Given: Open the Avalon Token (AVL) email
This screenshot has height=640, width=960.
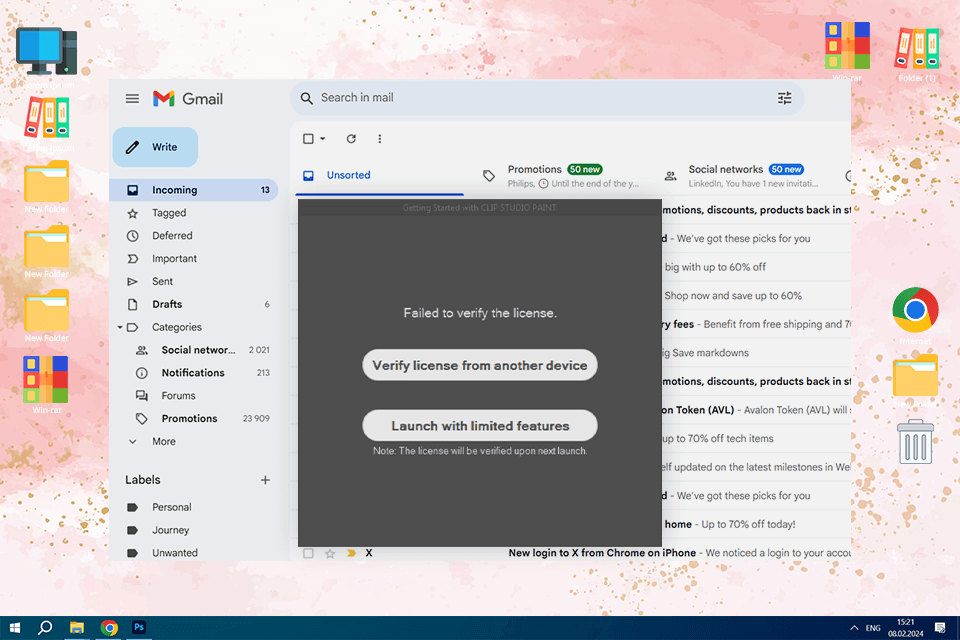Looking at the screenshot, I should 756,410.
